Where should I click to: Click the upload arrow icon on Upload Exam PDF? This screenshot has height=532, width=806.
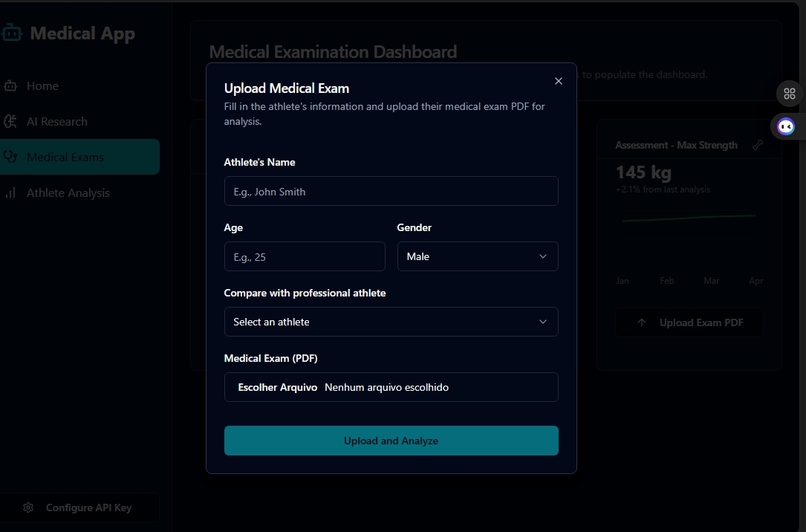point(642,323)
